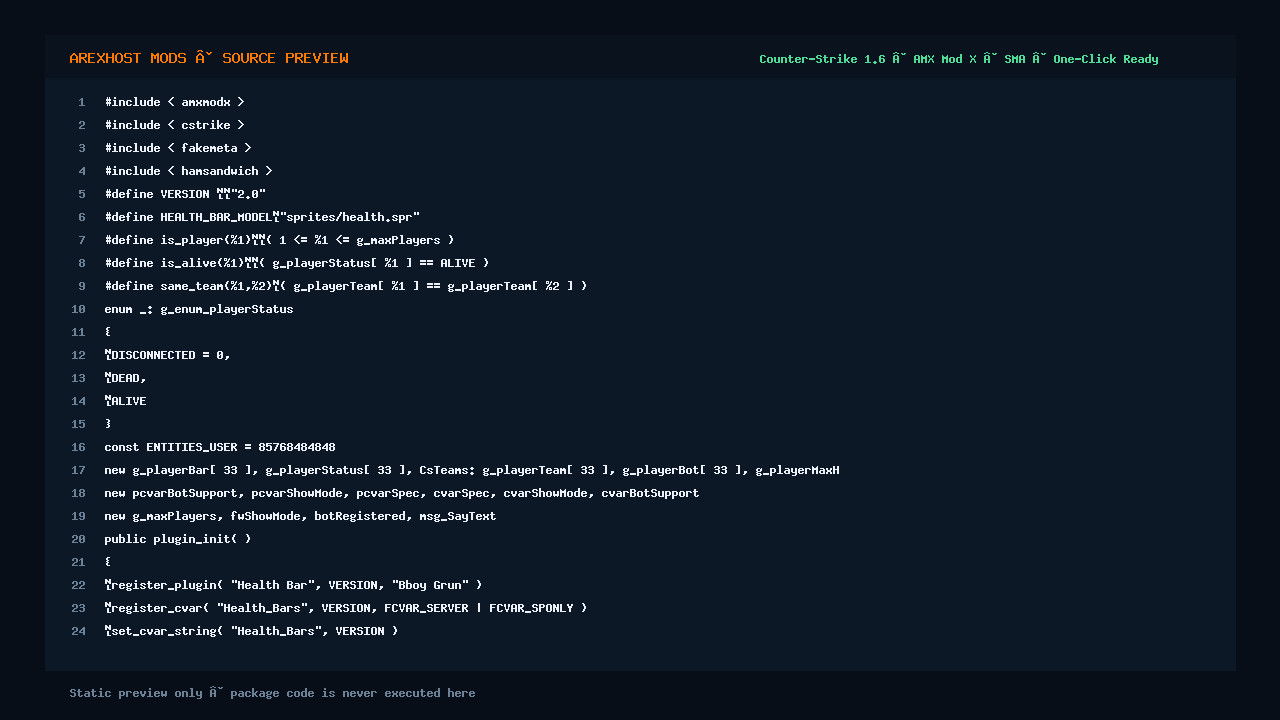
Task: Click the '#define same_team(%1,%2)' code line
Action: 346,286
